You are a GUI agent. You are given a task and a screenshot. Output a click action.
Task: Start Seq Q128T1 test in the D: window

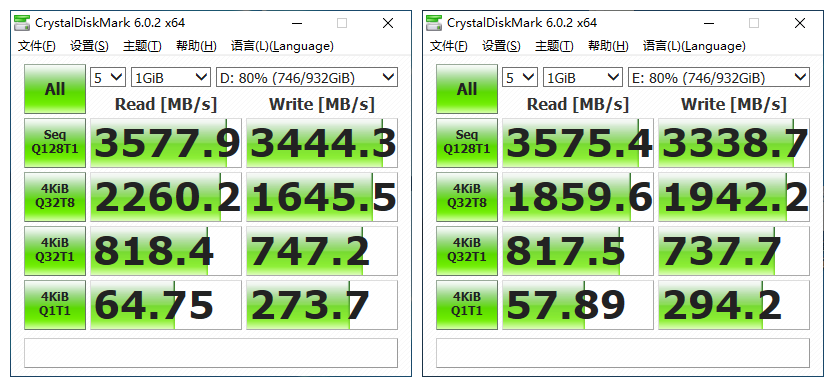click(55, 142)
